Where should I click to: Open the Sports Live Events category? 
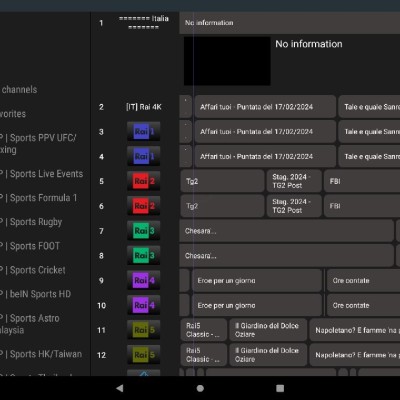pos(42,174)
